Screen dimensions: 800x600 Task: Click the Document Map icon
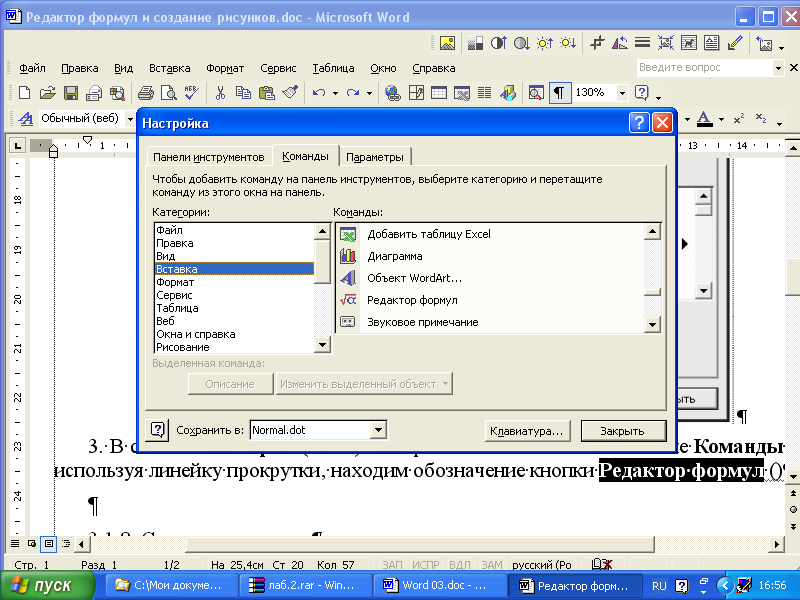coord(536,93)
